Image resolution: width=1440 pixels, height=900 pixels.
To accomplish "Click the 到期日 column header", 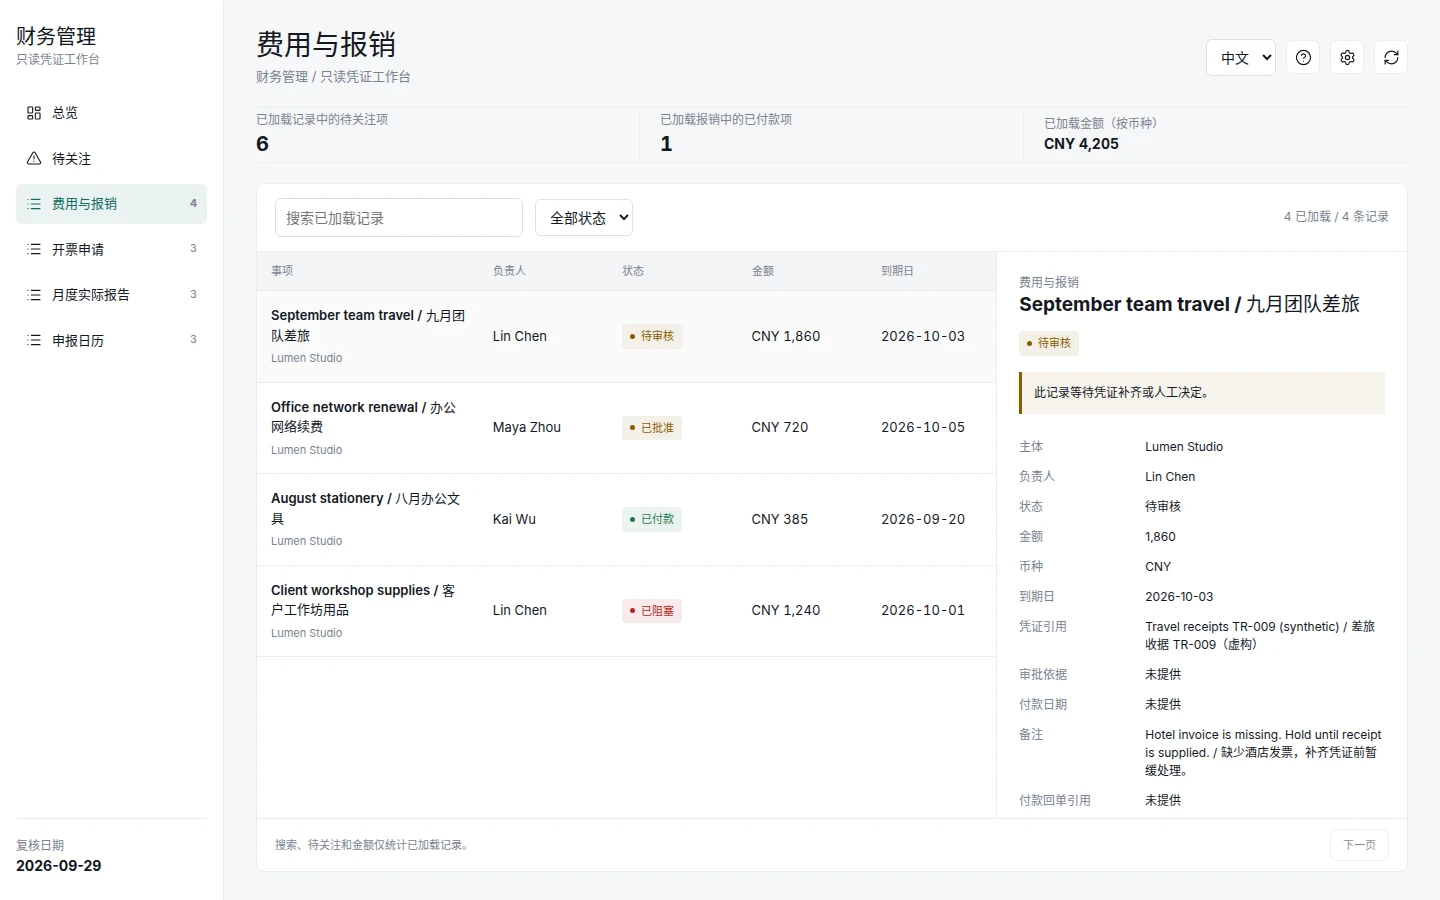I will coord(898,271).
